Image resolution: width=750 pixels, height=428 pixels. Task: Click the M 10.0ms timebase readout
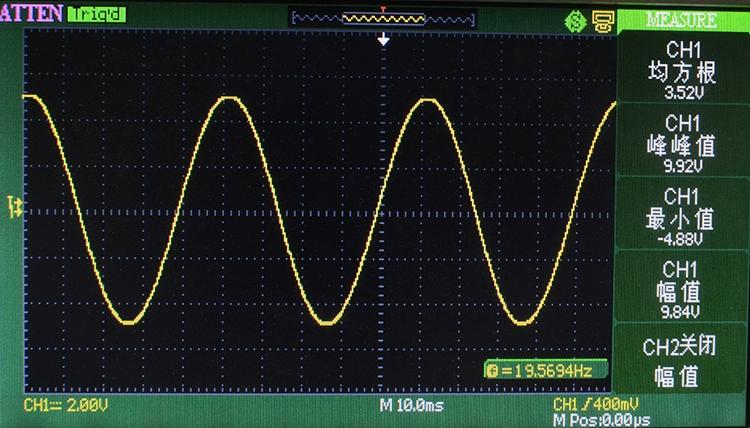[x=412, y=405]
